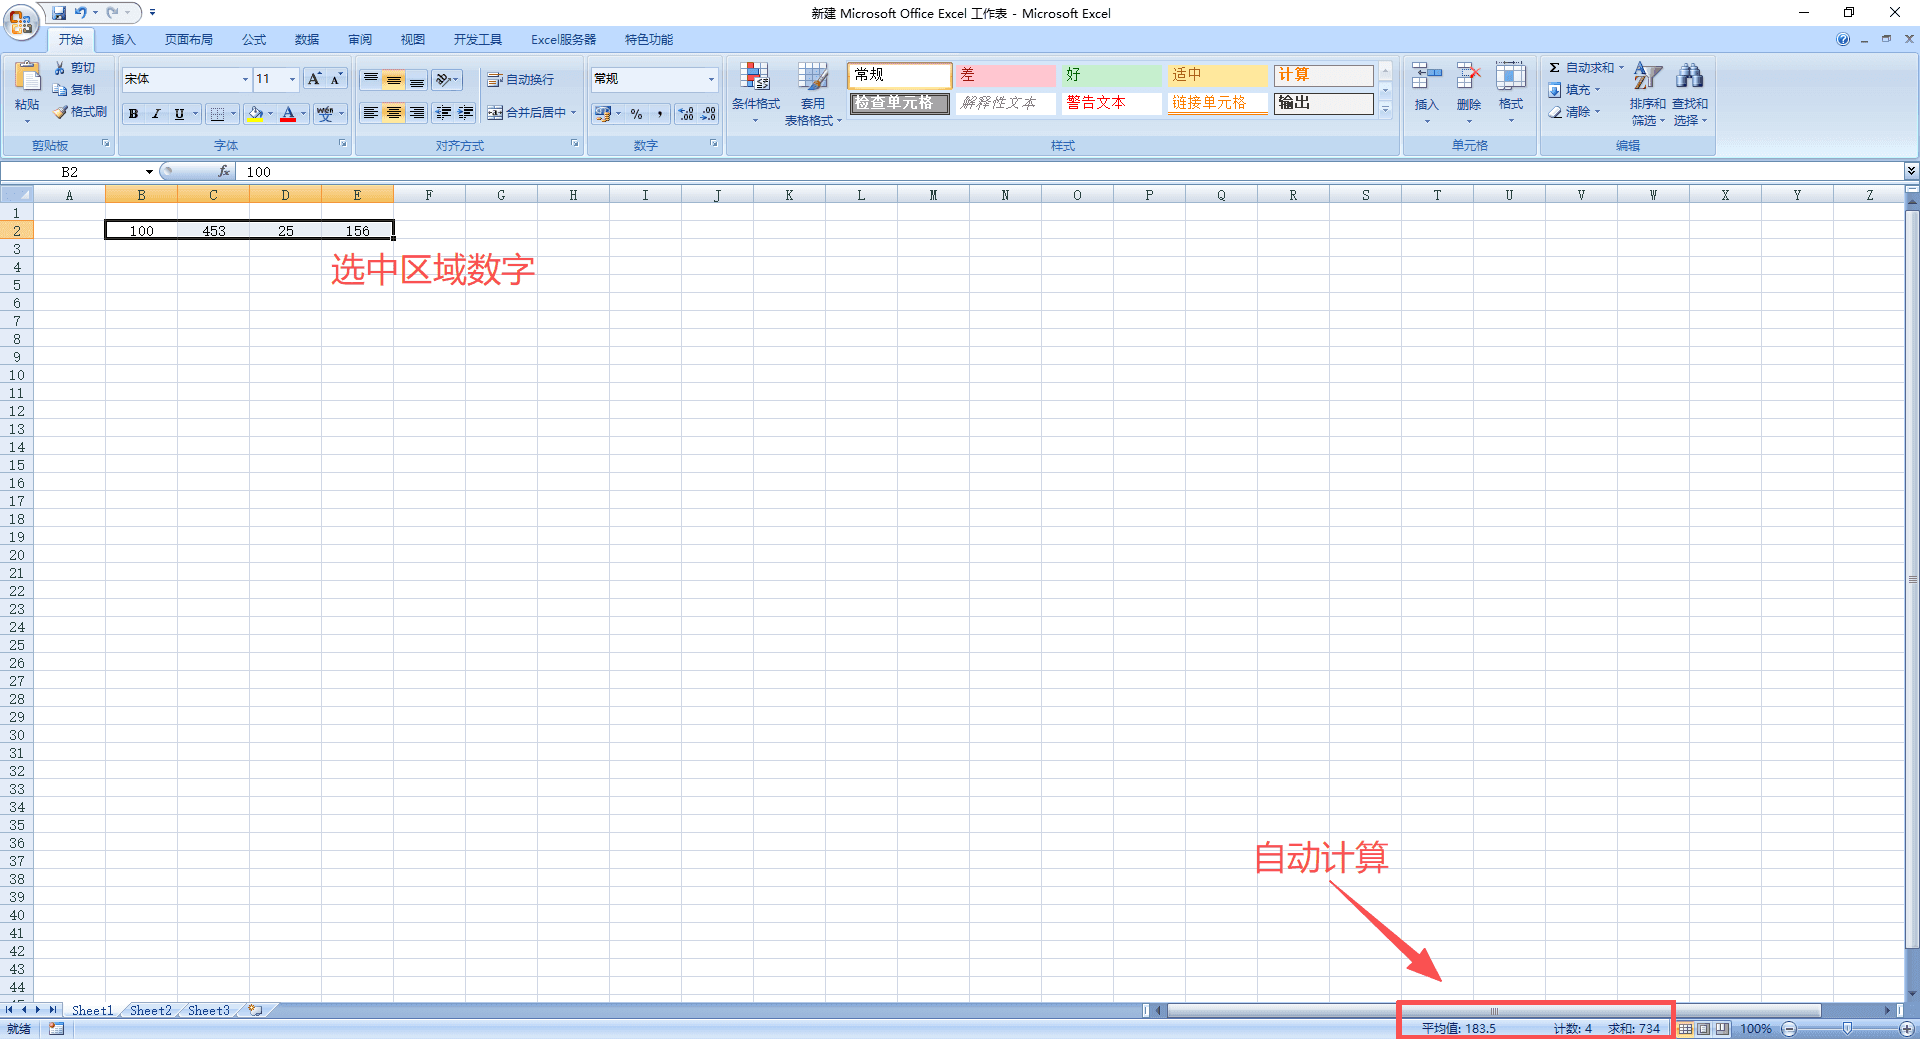Save the workbook from the quick access toolbar
Viewport: 1920px width, 1039px height.
59,13
